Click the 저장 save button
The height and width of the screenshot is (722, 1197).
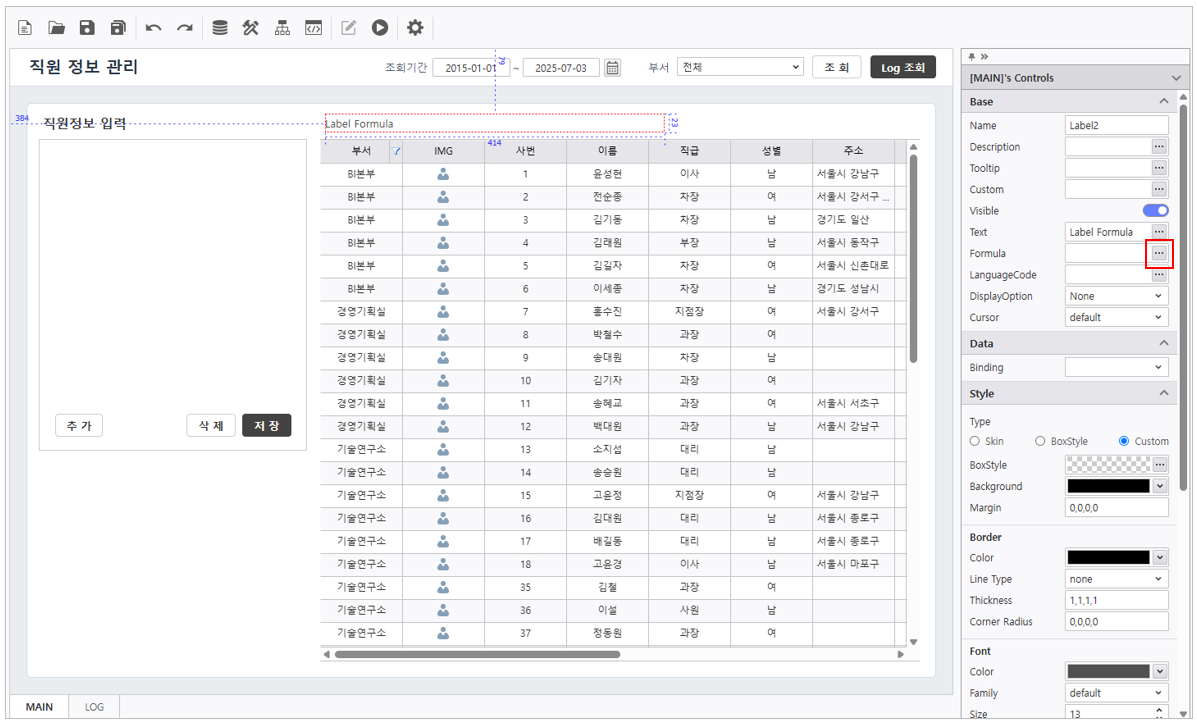pyautogui.click(x=266, y=425)
